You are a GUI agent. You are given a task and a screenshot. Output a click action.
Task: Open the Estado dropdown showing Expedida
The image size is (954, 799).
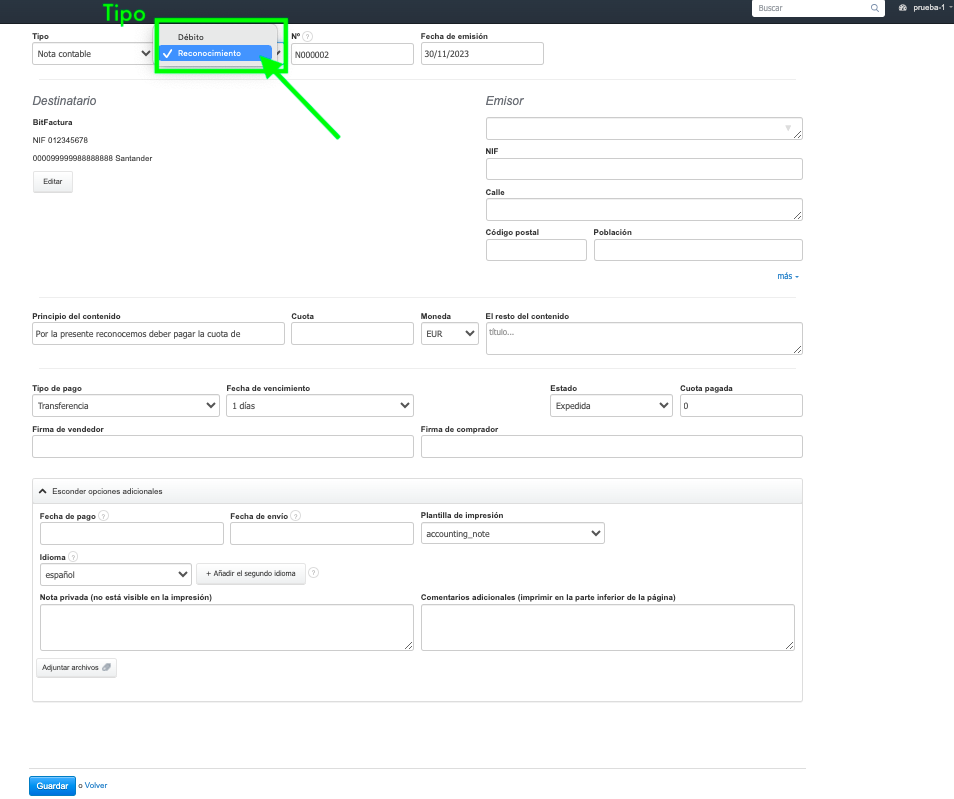click(x=610, y=406)
